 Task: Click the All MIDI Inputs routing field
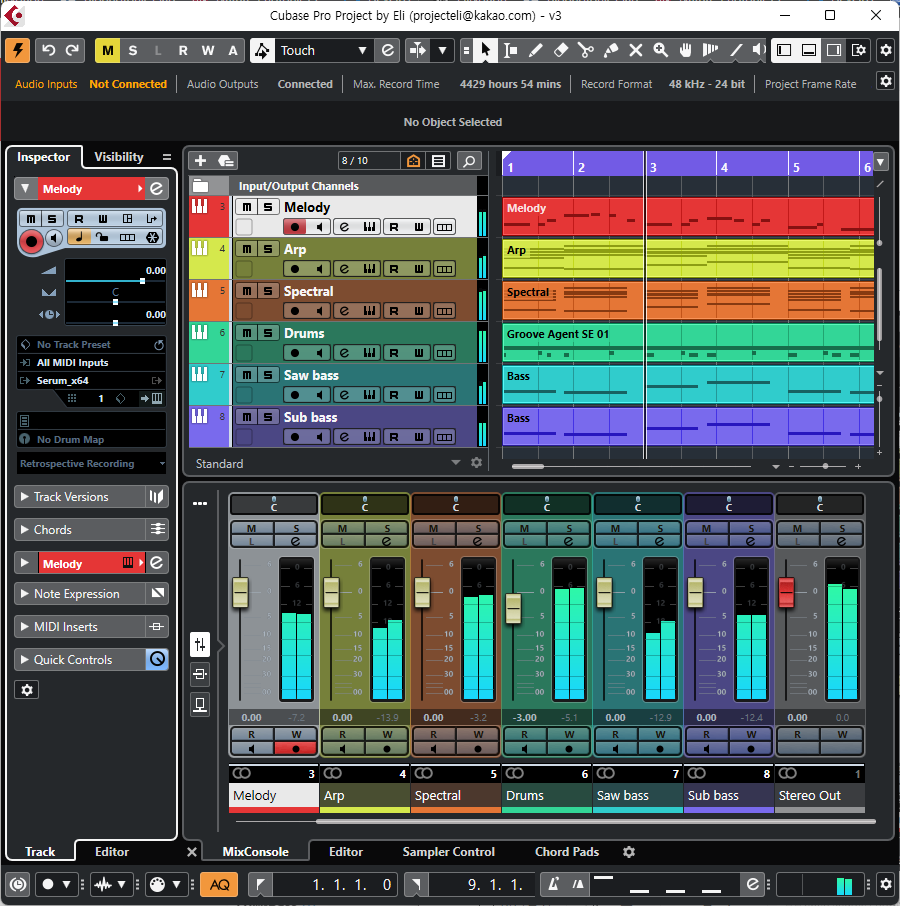point(91,363)
